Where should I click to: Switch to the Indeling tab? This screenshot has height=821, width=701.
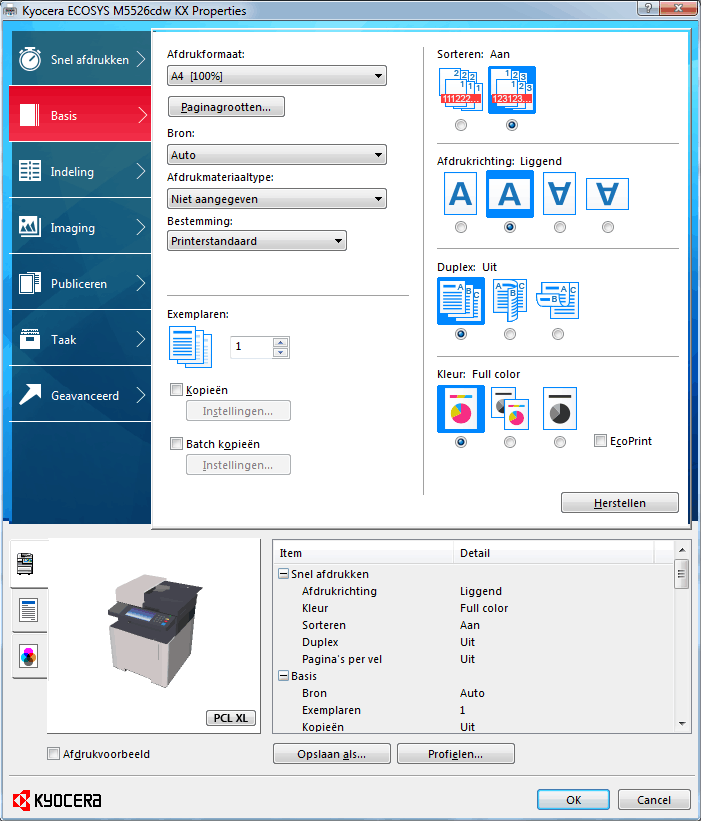coord(81,171)
